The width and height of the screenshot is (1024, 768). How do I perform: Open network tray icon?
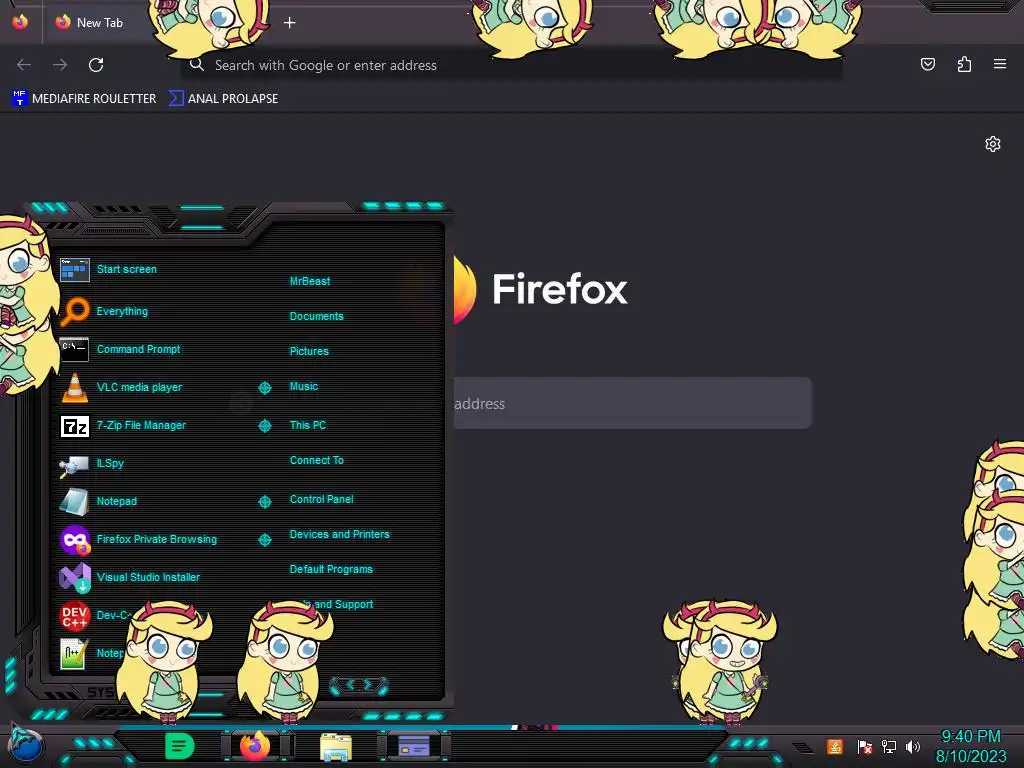click(x=888, y=746)
